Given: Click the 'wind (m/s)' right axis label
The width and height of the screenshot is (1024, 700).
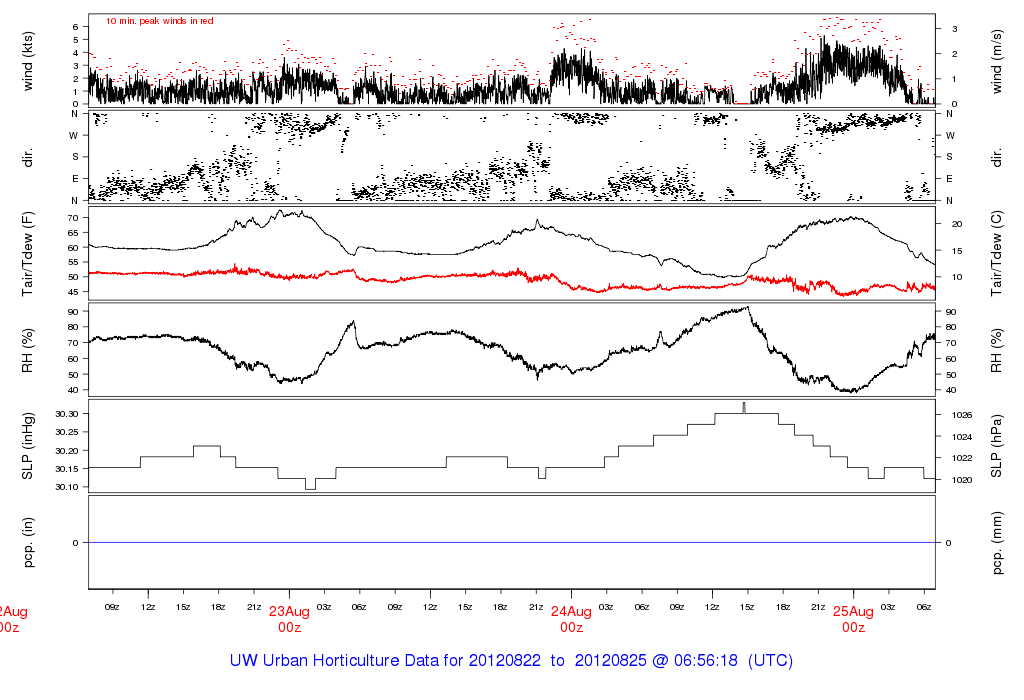Looking at the screenshot, I should (x=997, y=61).
